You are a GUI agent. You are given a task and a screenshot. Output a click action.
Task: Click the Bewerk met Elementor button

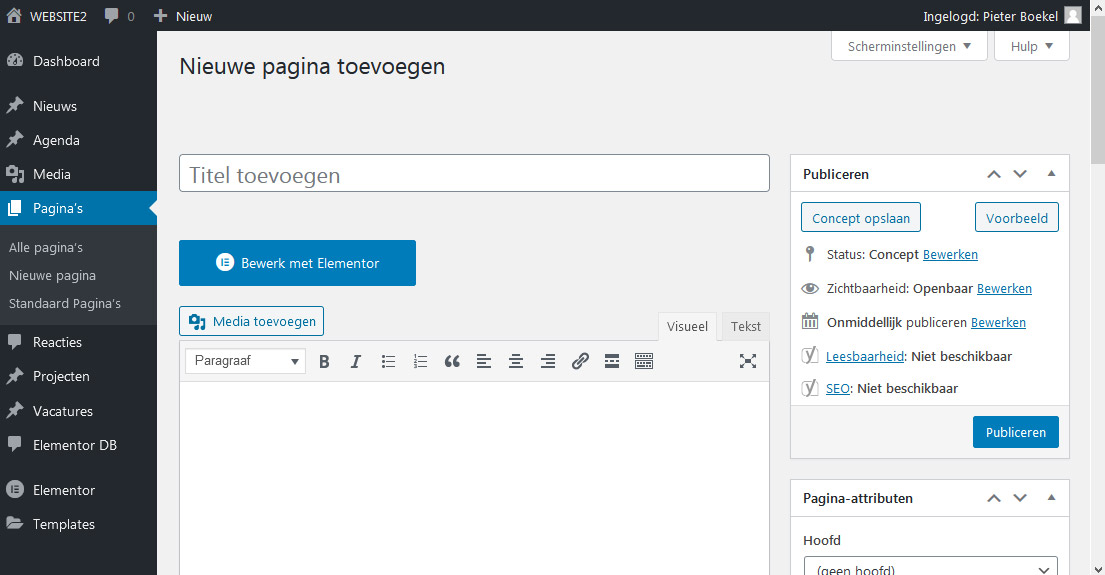[297, 264]
